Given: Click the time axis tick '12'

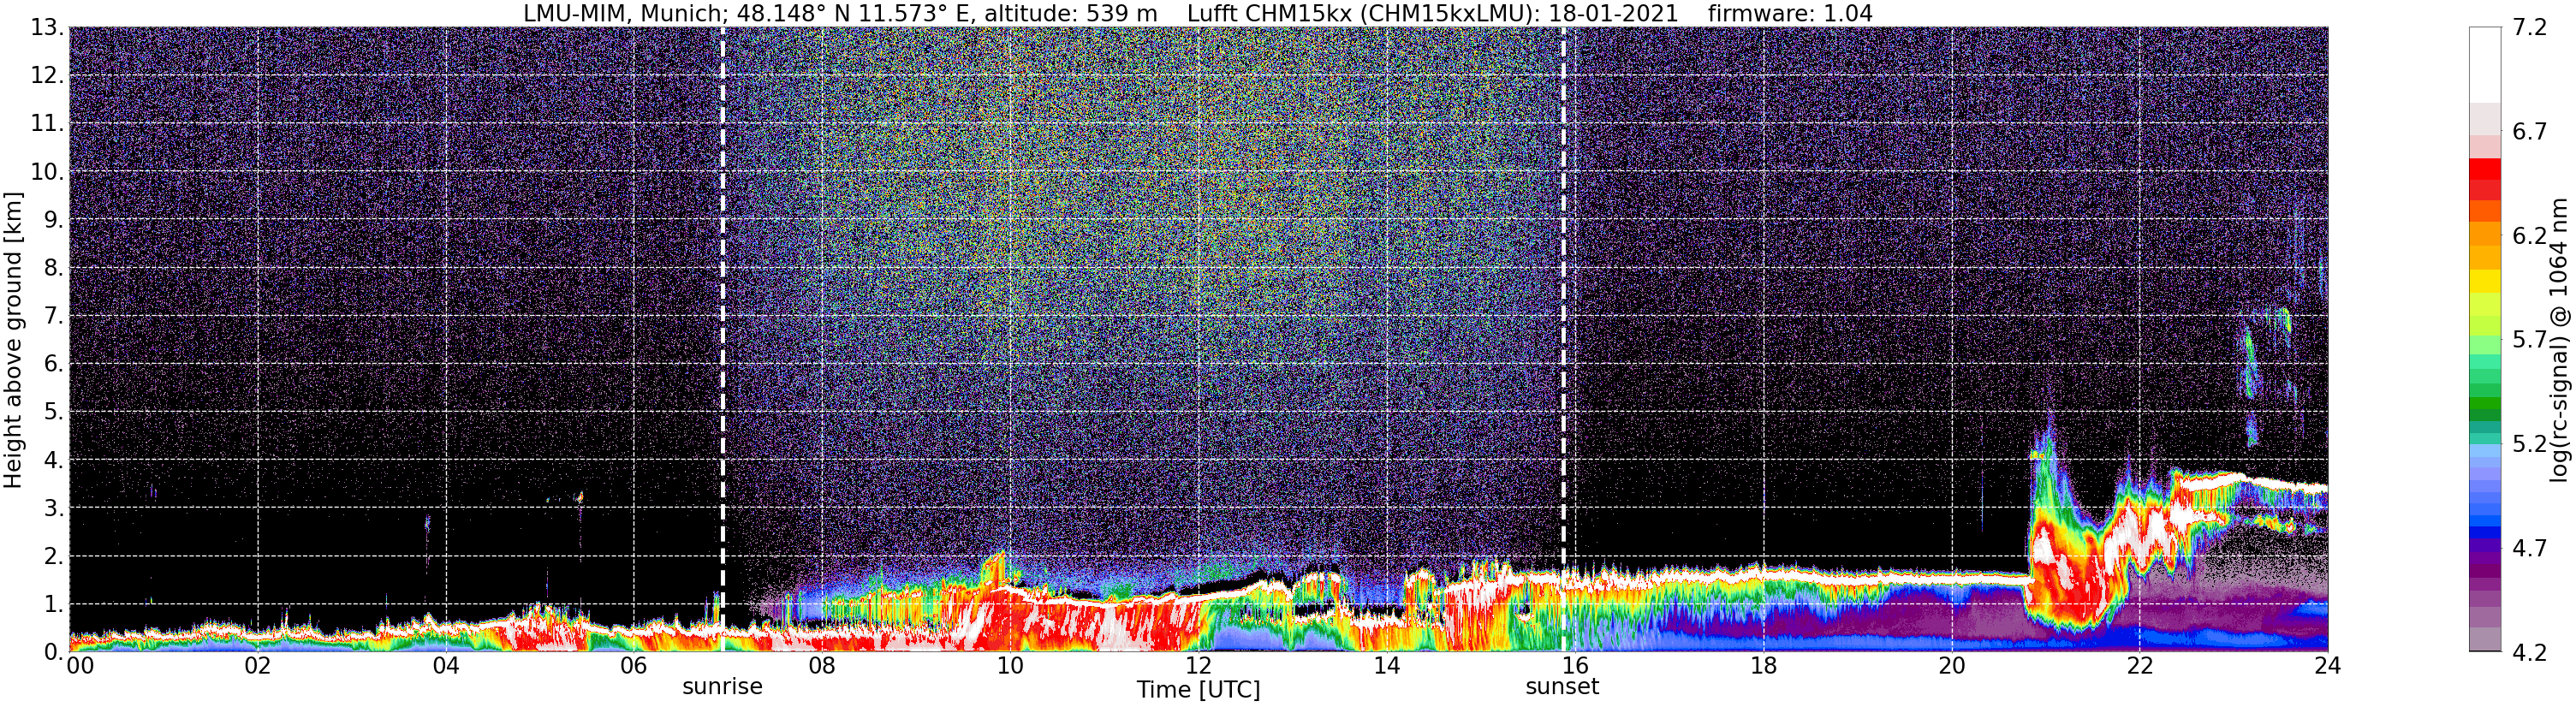Looking at the screenshot, I should click(1198, 666).
